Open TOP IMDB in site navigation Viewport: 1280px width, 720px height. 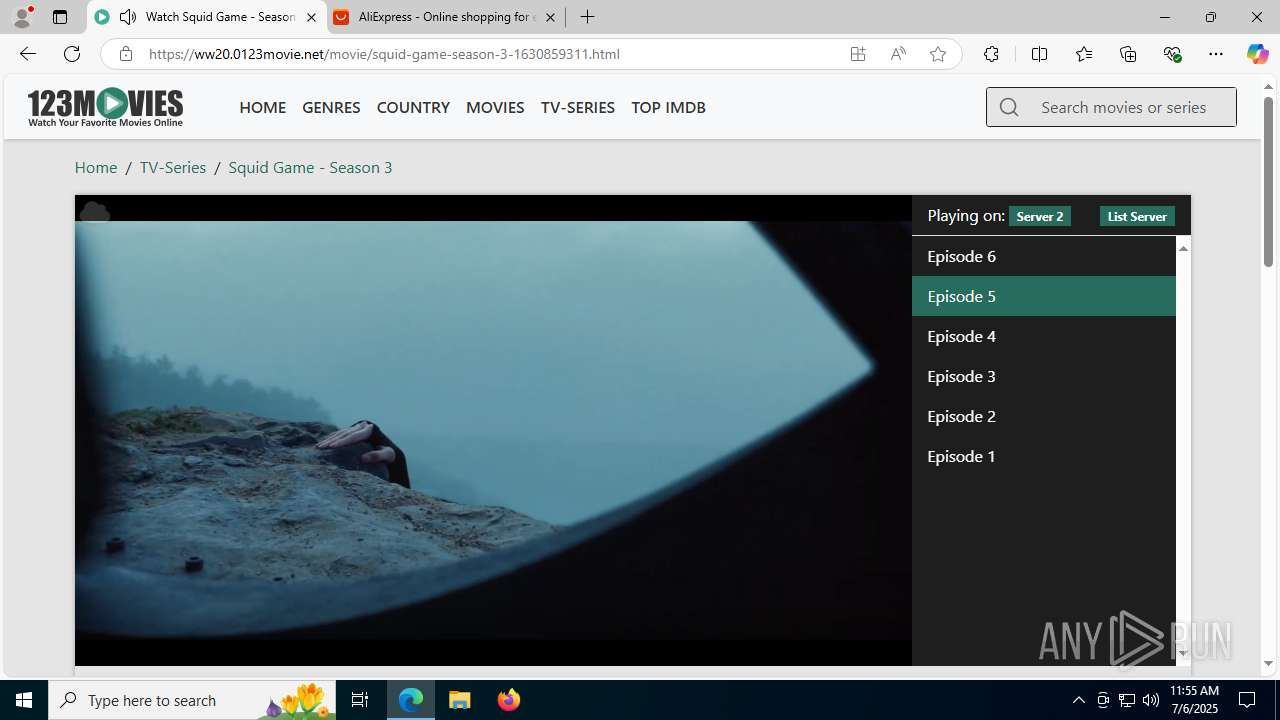pos(668,107)
